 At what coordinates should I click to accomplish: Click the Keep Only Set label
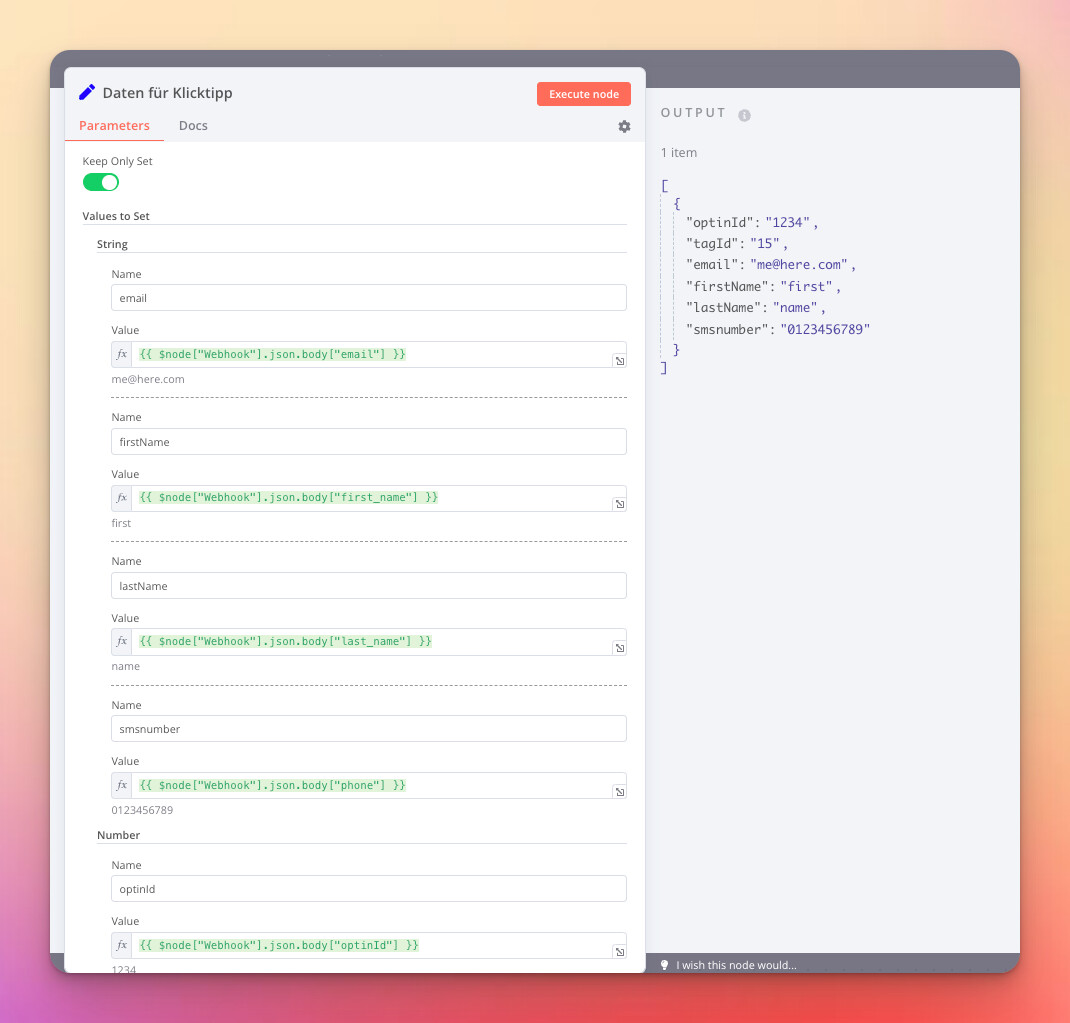[117, 161]
